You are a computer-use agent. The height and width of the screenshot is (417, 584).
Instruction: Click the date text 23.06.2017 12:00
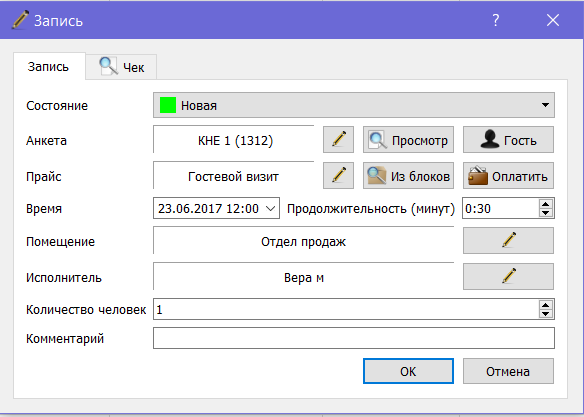[x=208, y=208]
